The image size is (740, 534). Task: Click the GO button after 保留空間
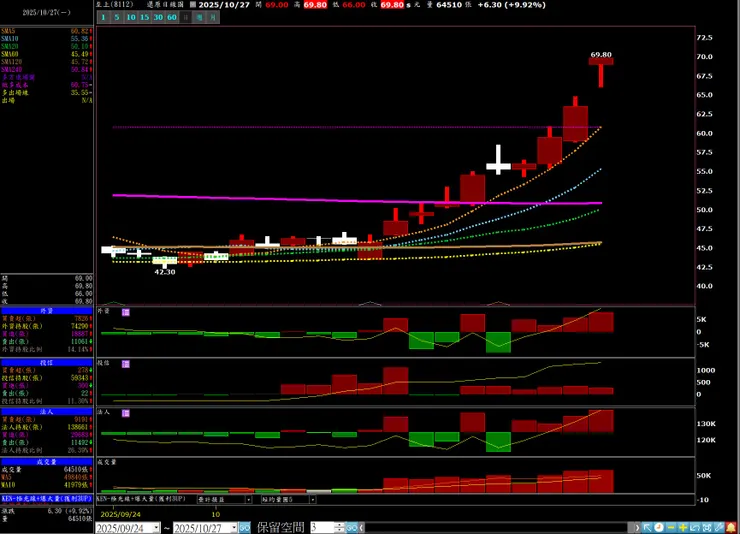pos(351,528)
